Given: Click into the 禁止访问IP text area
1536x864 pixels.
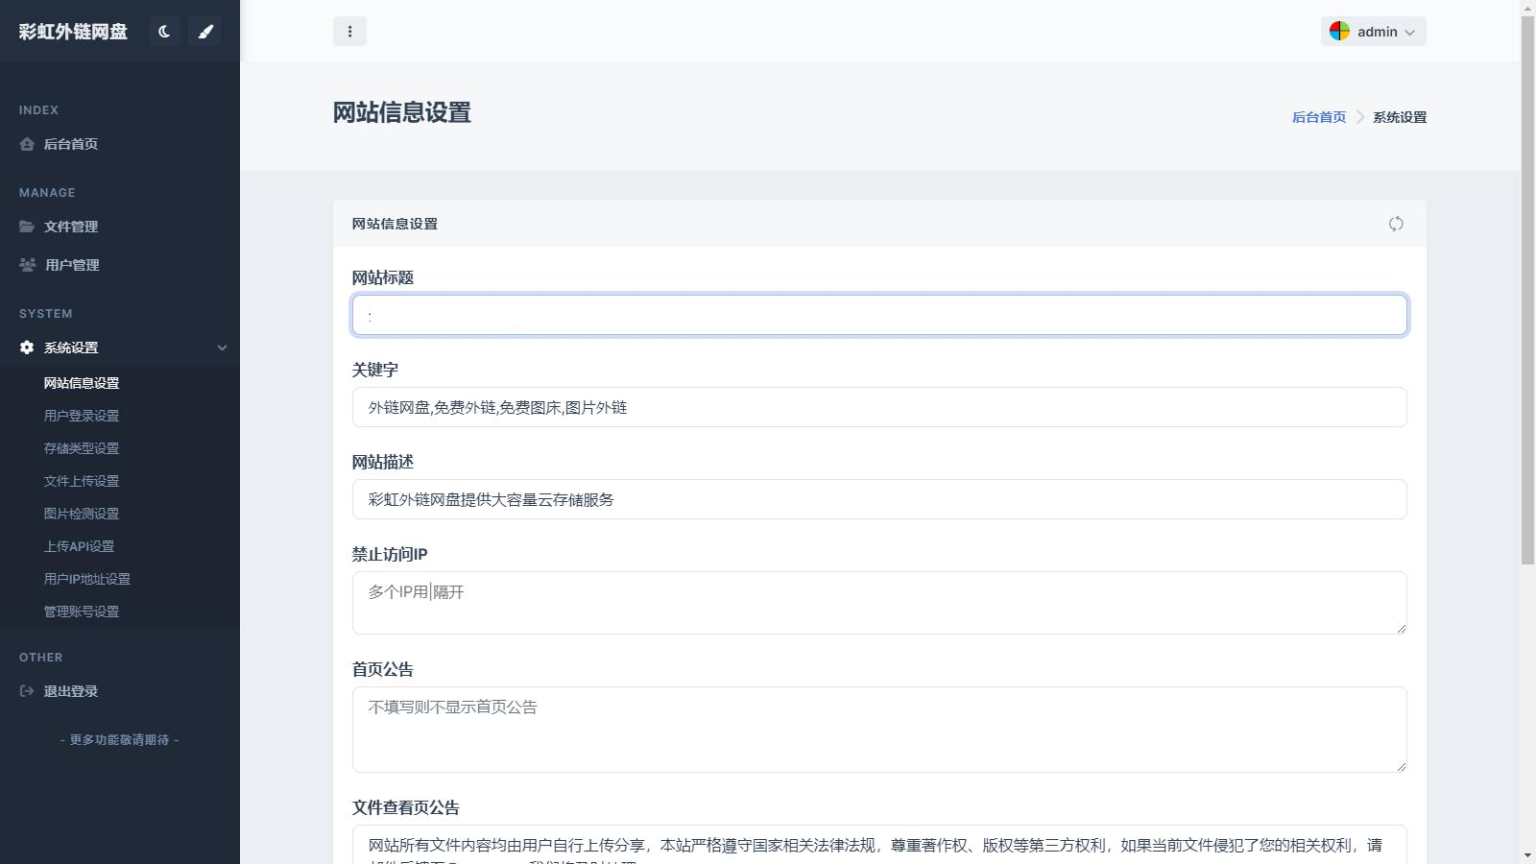Looking at the screenshot, I should click(x=878, y=603).
